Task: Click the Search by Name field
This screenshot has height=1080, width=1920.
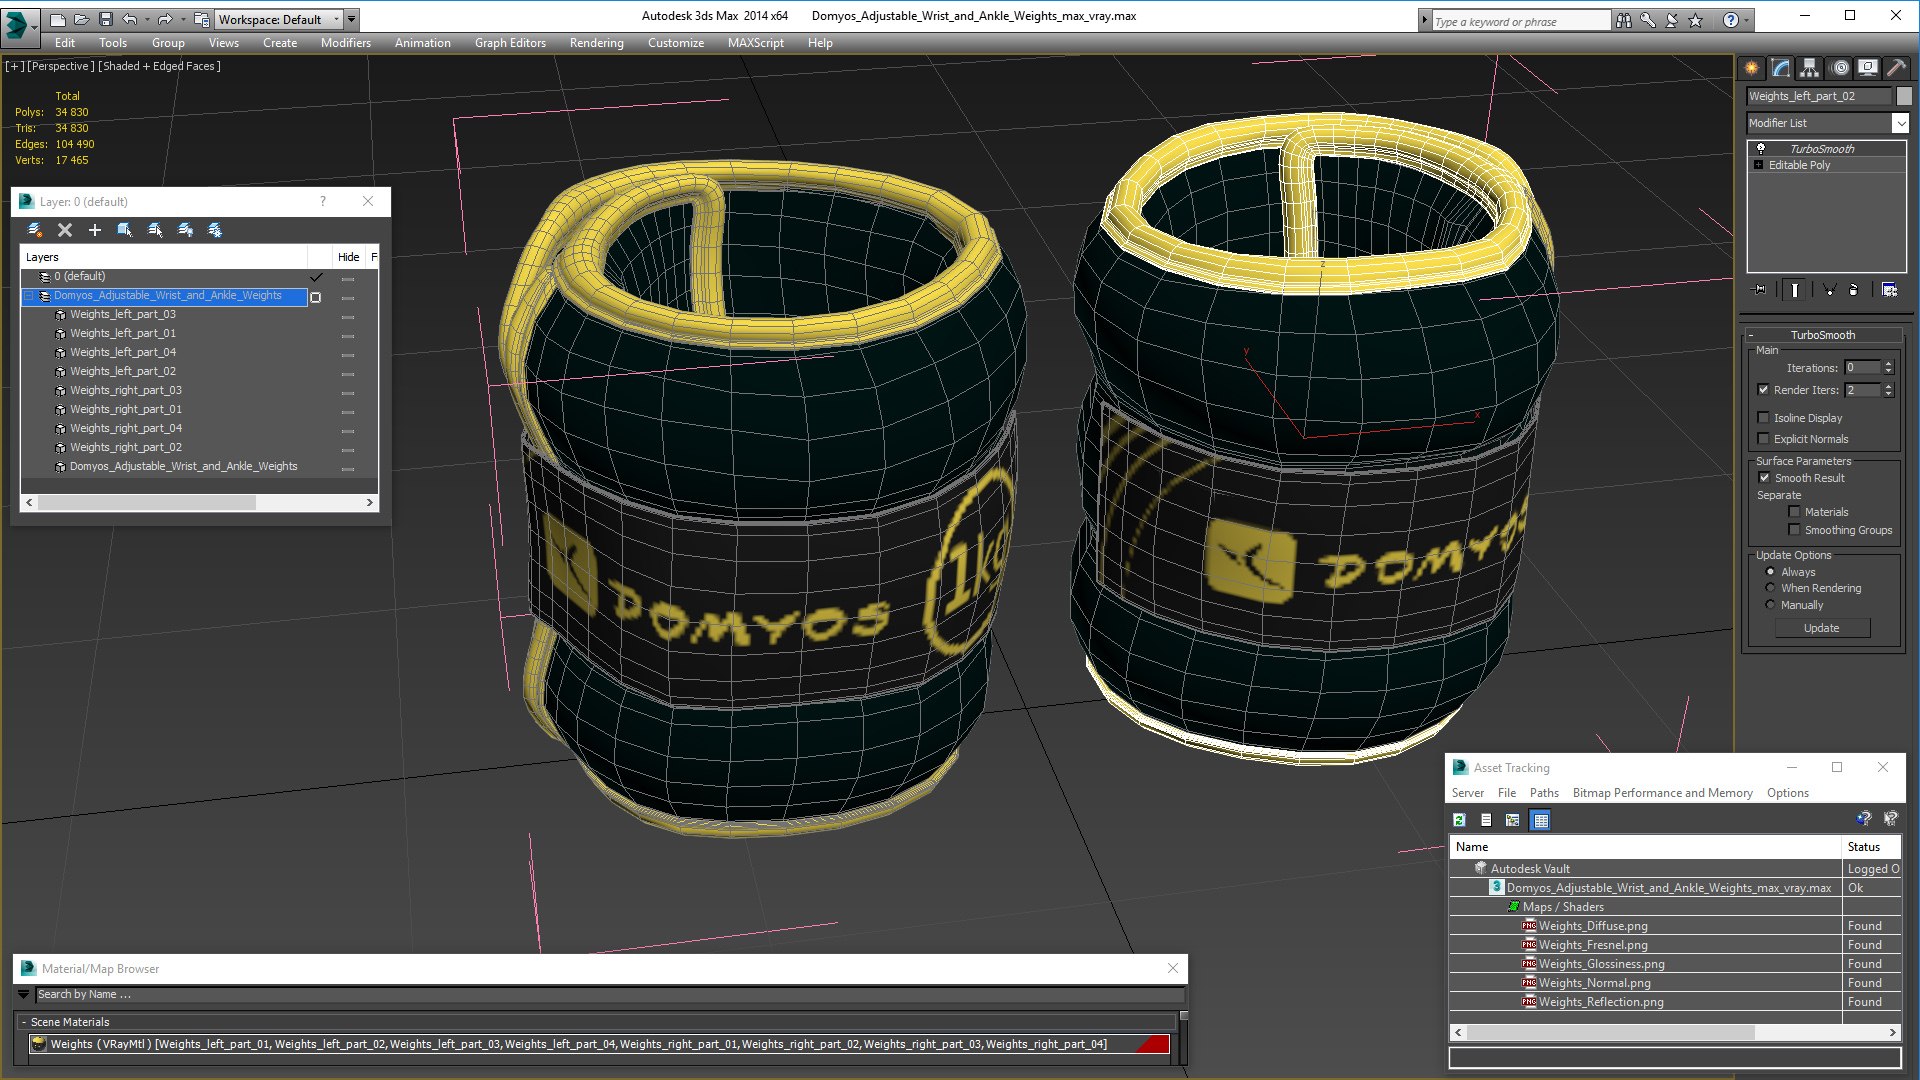Action: 600,994
